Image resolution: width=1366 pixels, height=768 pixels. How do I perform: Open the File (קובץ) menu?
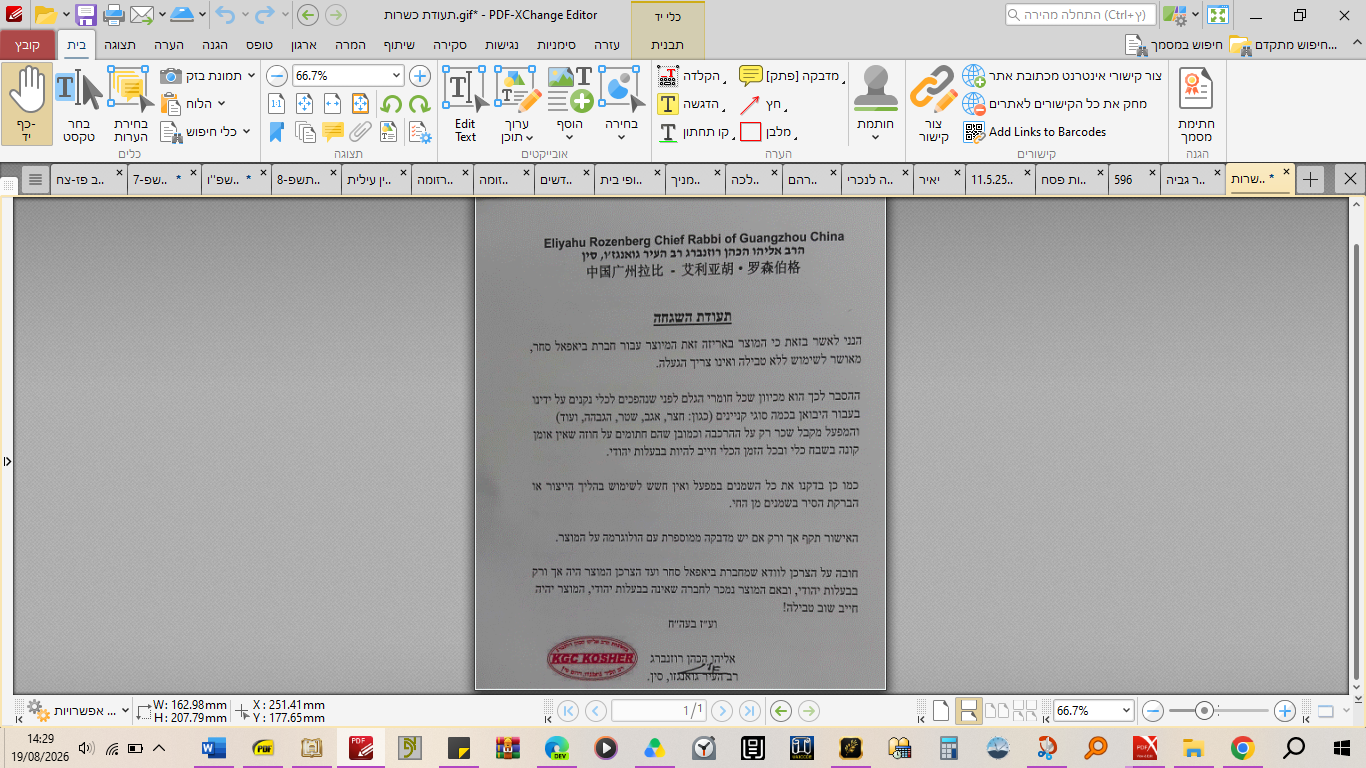coord(28,45)
